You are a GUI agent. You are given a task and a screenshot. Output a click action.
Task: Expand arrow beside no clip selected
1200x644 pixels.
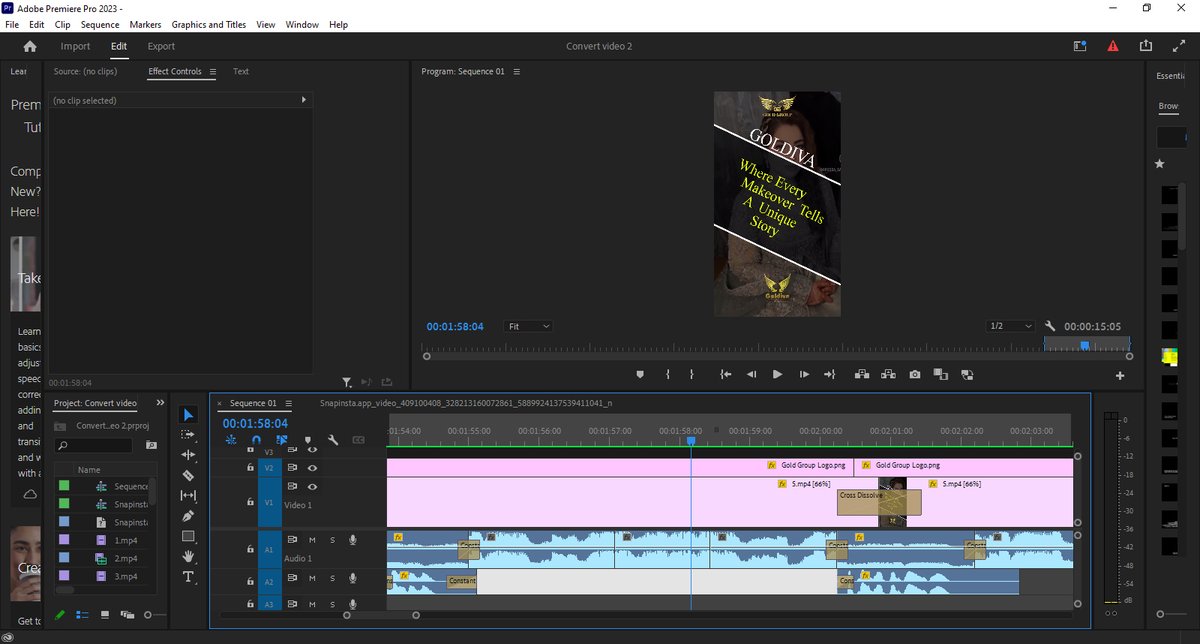(303, 100)
